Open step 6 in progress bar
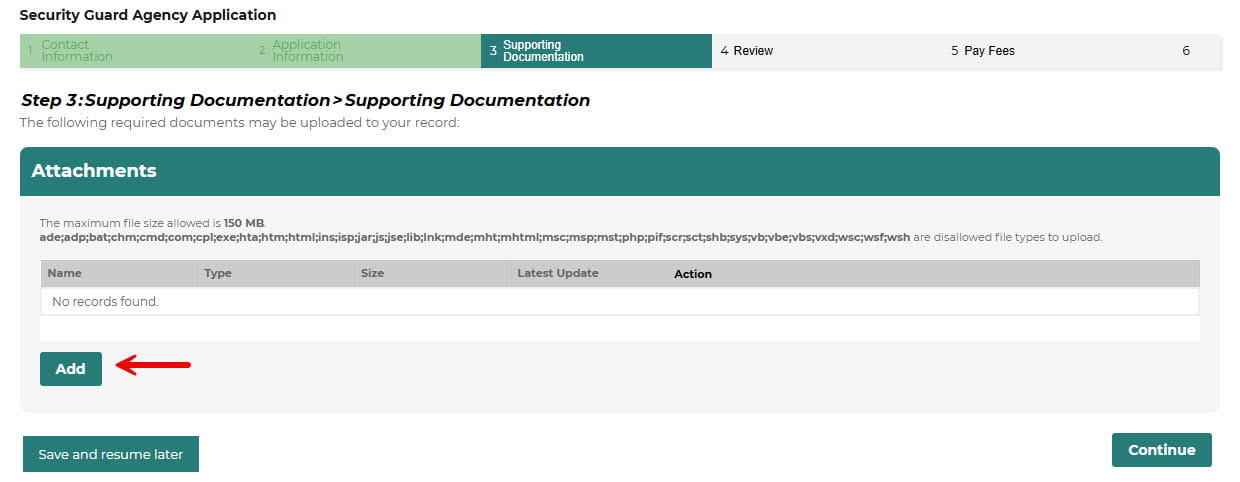 pyautogui.click(x=1196, y=51)
